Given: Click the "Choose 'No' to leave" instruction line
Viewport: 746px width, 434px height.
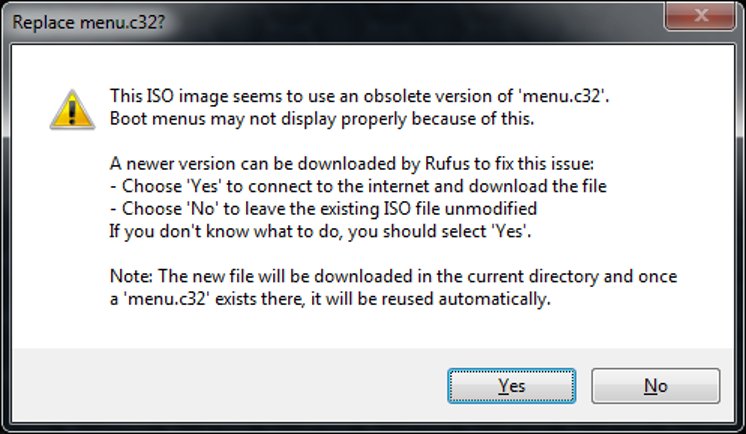Looking at the screenshot, I should click(x=324, y=208).
